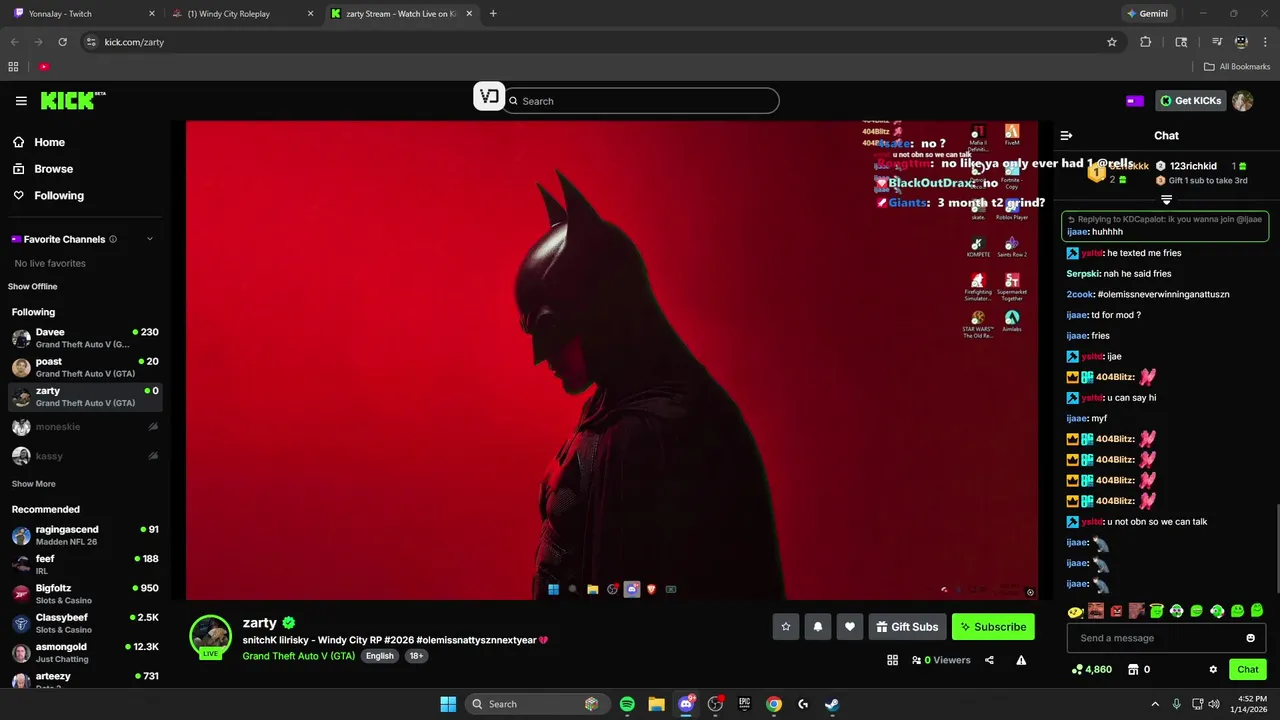This screenshot has height=720, width=1280.
Task: Open Chrome media controls icon
Action: (1217, 42)
